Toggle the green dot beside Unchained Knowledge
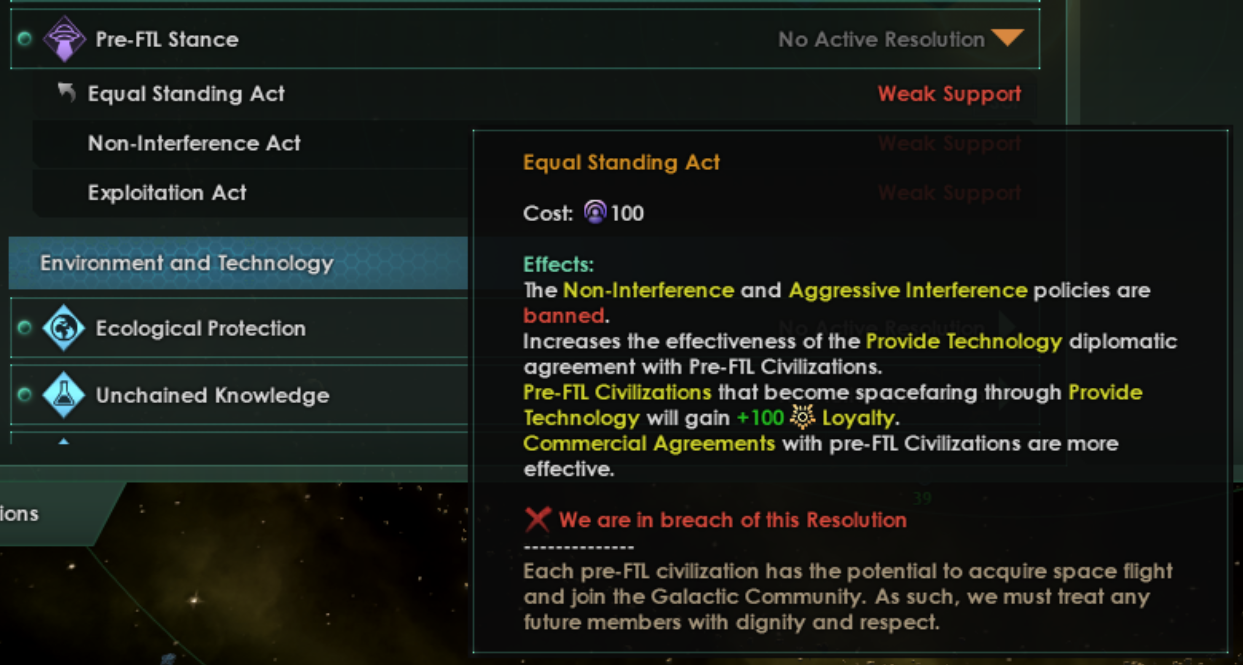The image size is (1243, 665). 25,395
